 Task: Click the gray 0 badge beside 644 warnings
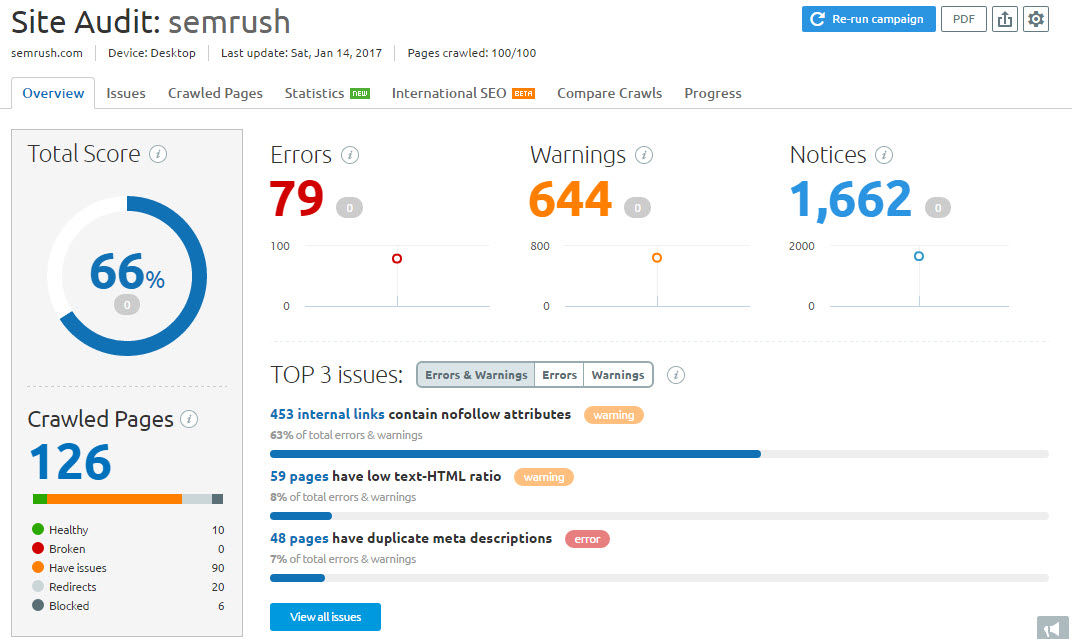(637, 208)
